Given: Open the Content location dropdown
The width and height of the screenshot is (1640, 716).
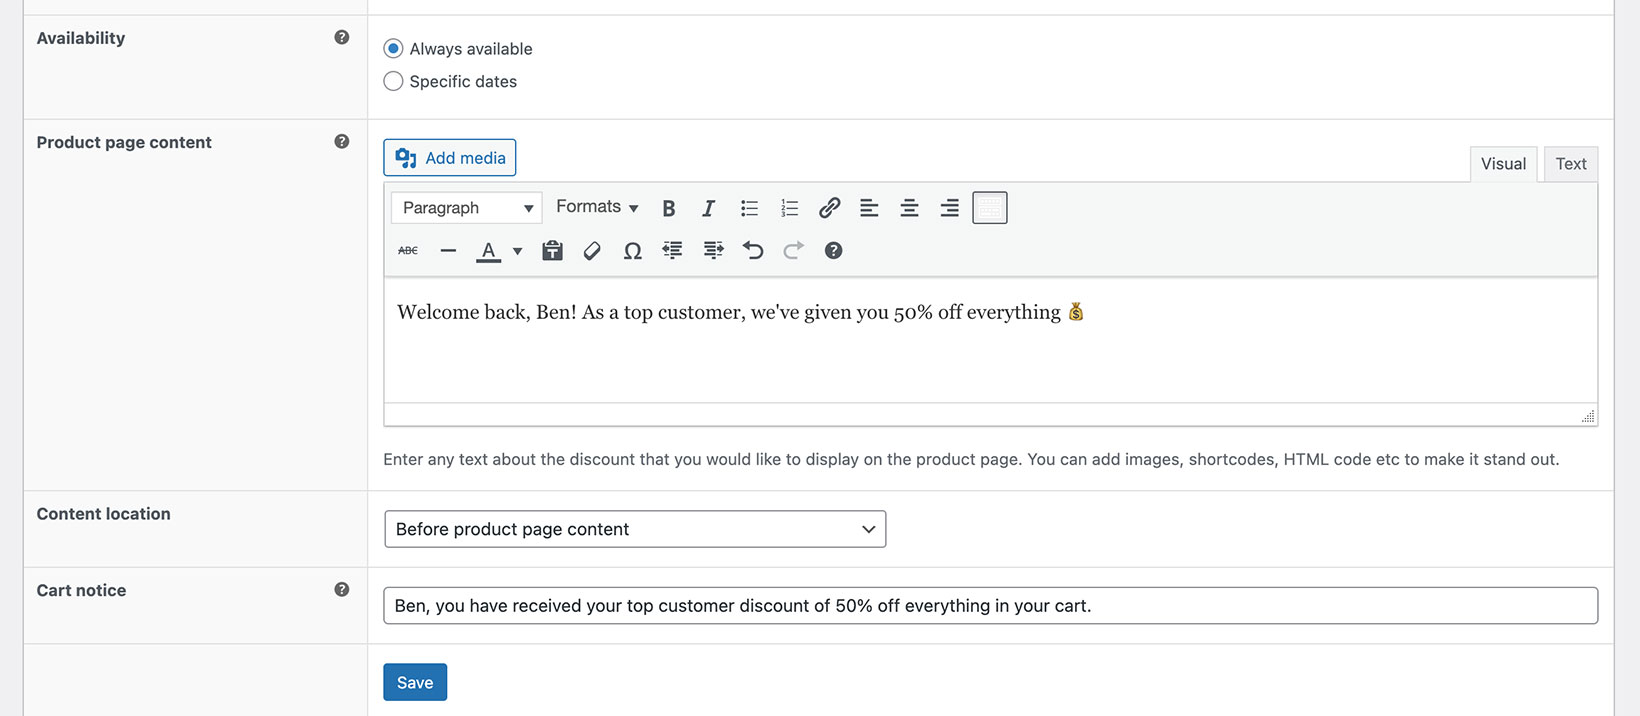Looking at the screenshot, I should point(635,529).
